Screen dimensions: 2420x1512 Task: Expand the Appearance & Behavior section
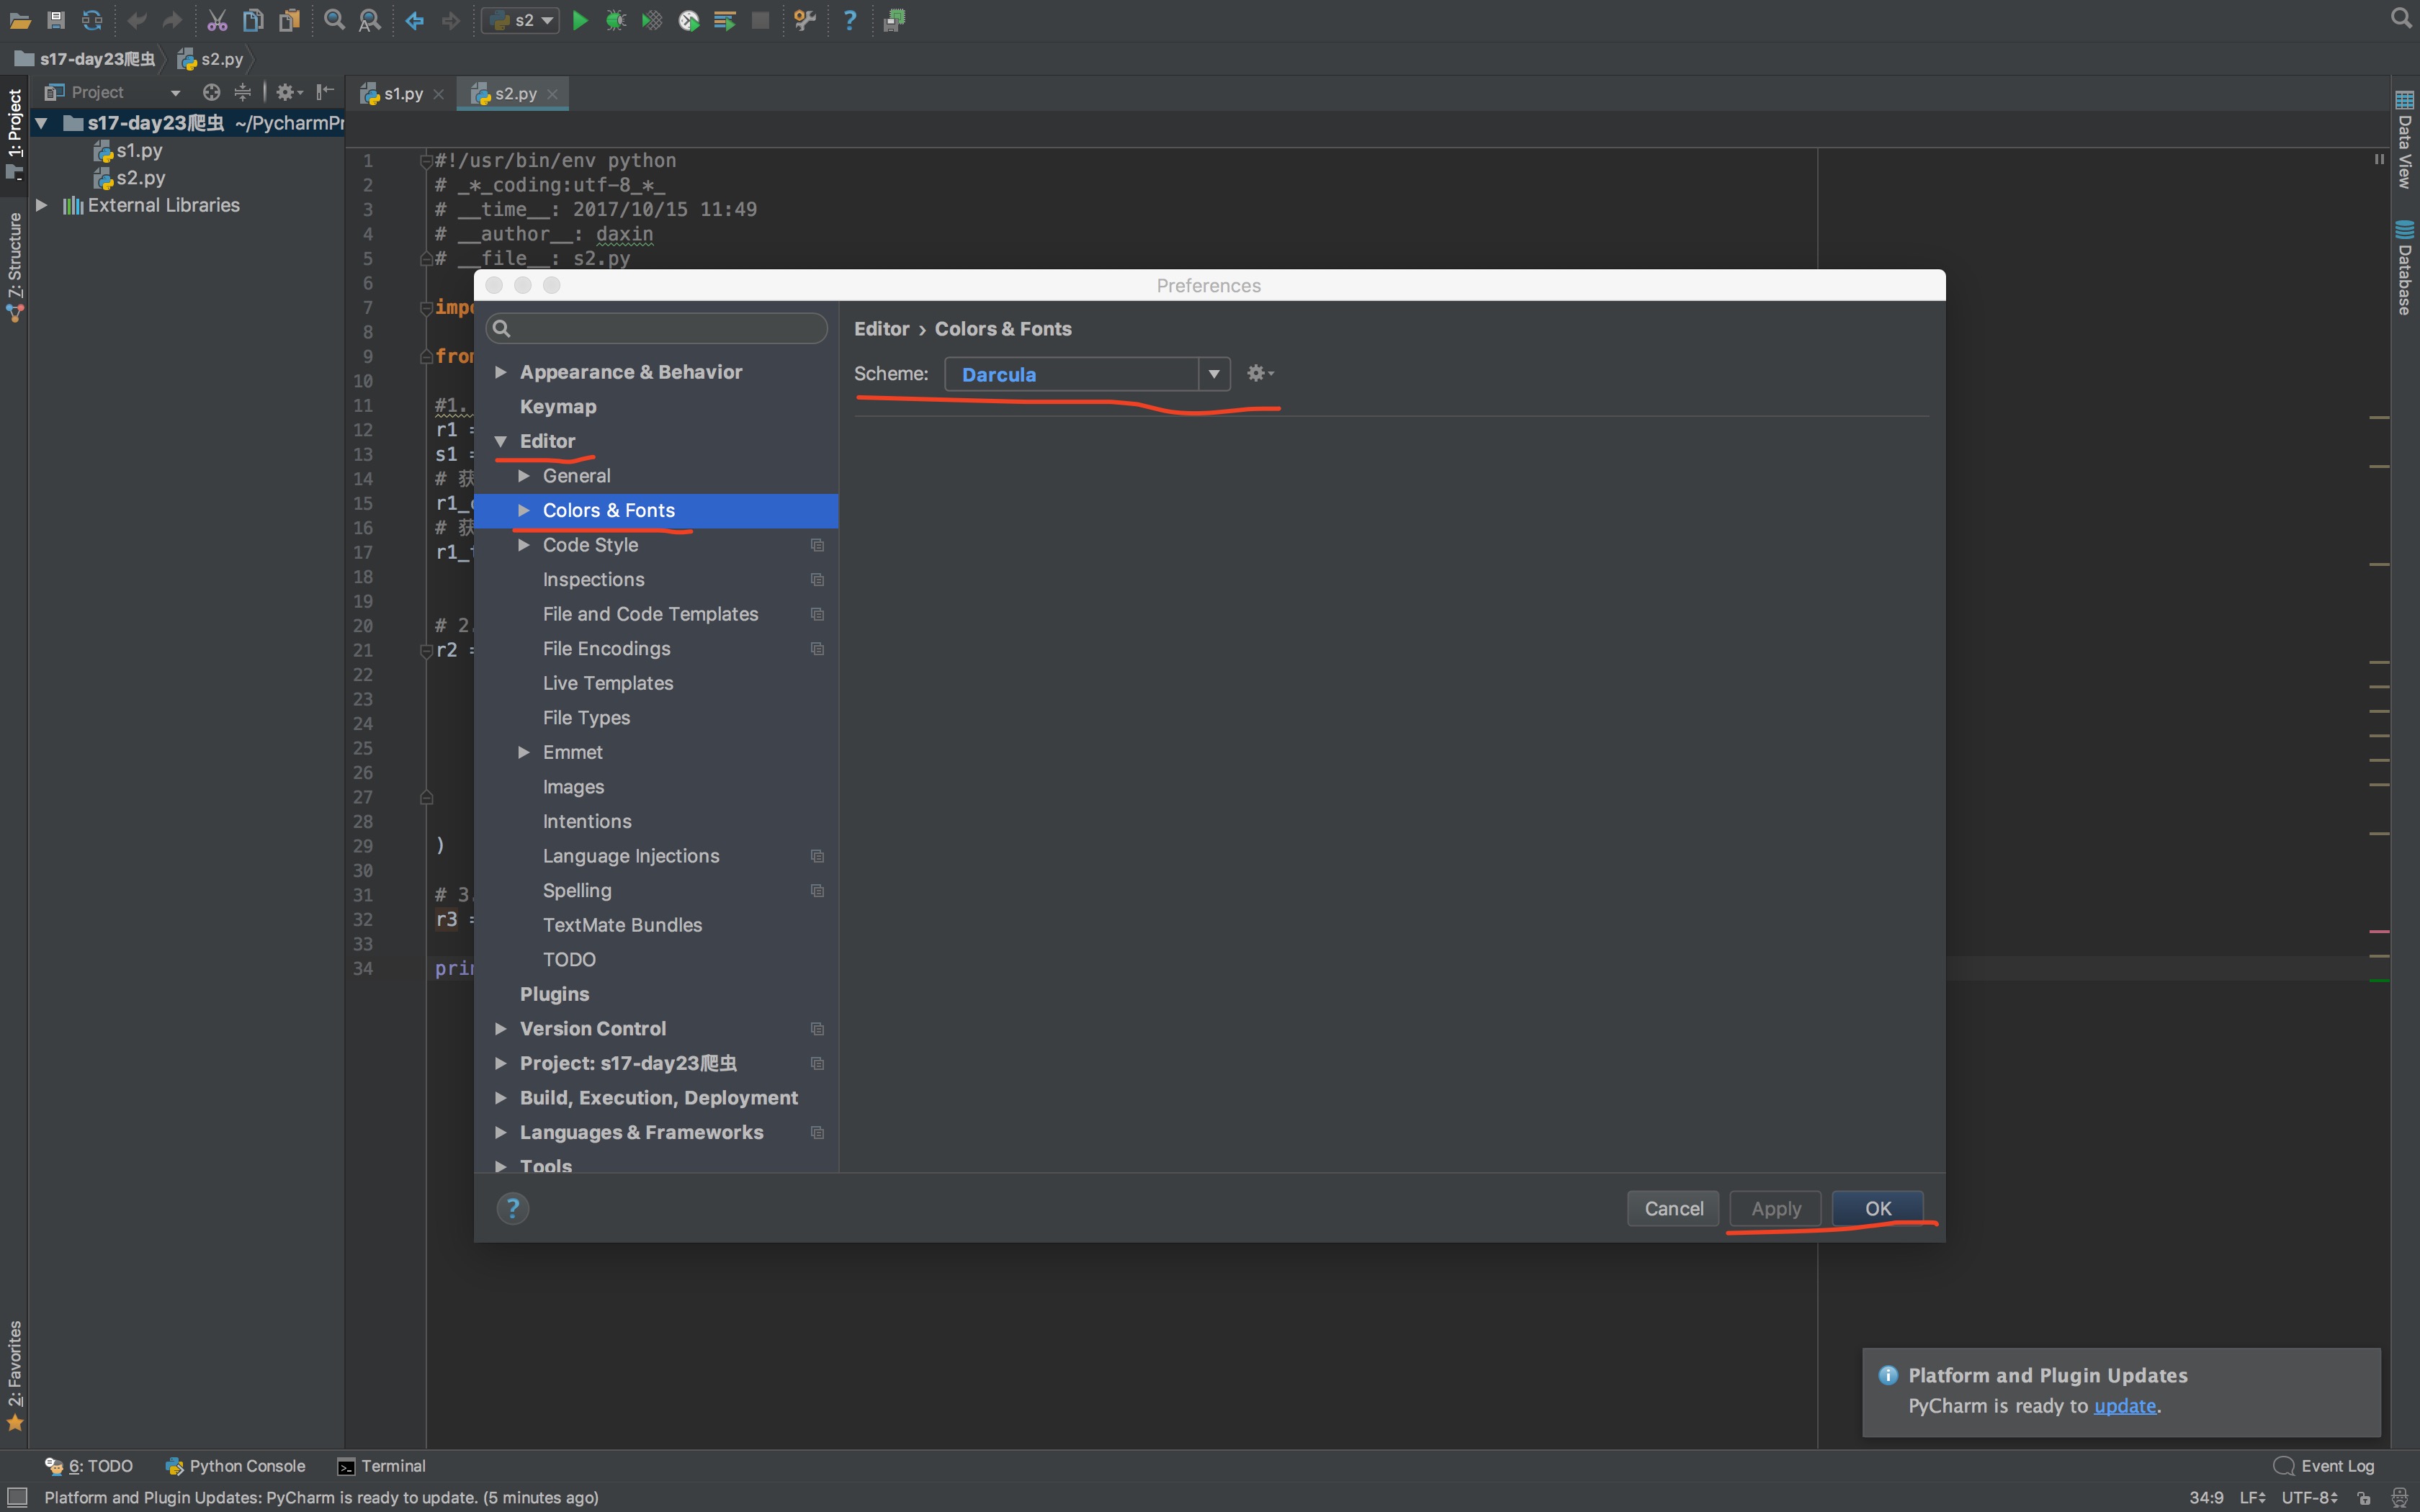[502, 369]
